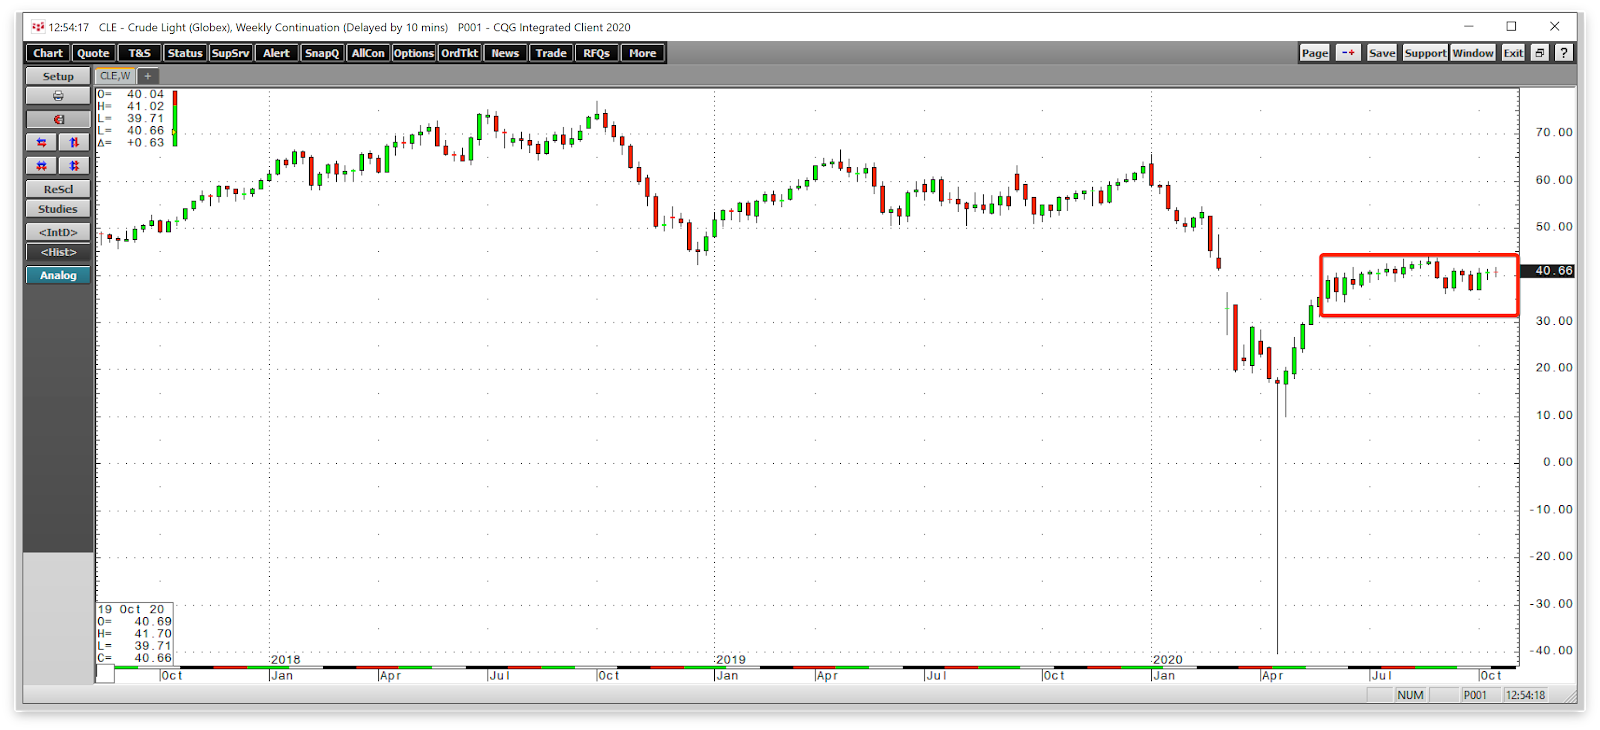Screen dimensions: 1600x730
Task: Click the -40.00 price axis label
Action: pyautogui.click(x=1552, y=650)
